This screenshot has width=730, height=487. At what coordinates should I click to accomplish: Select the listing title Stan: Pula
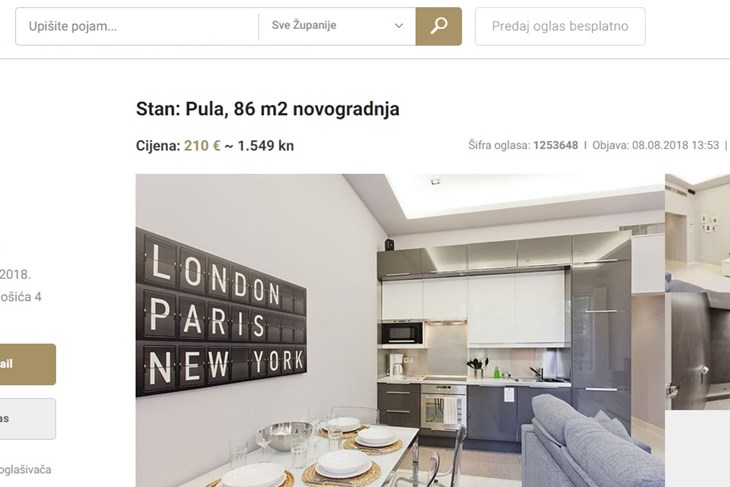pyautogui.click(x=268, y=109)
